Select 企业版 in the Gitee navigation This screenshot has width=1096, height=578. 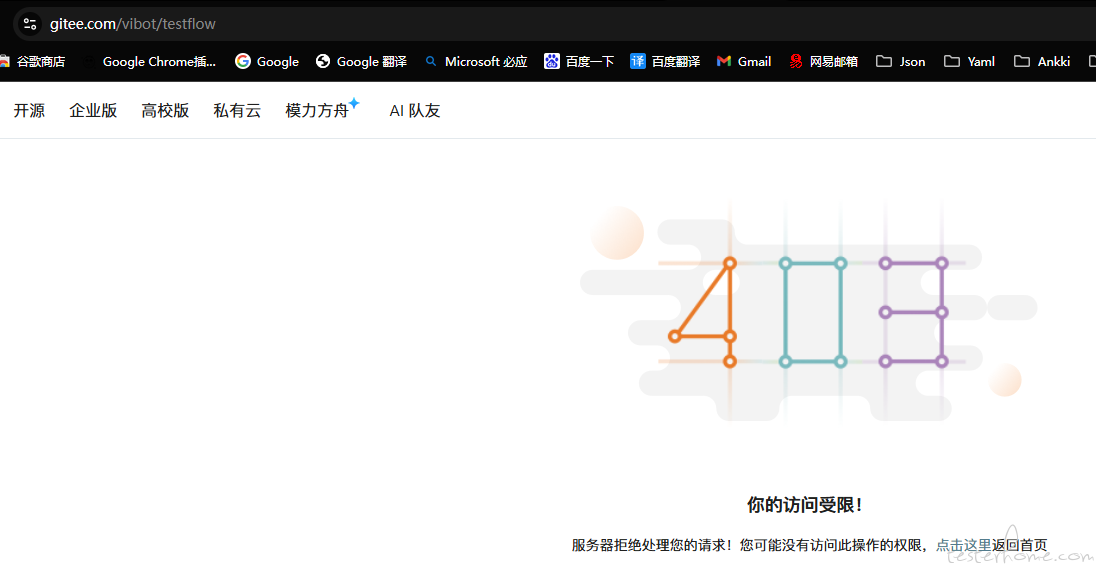(93, 111)
